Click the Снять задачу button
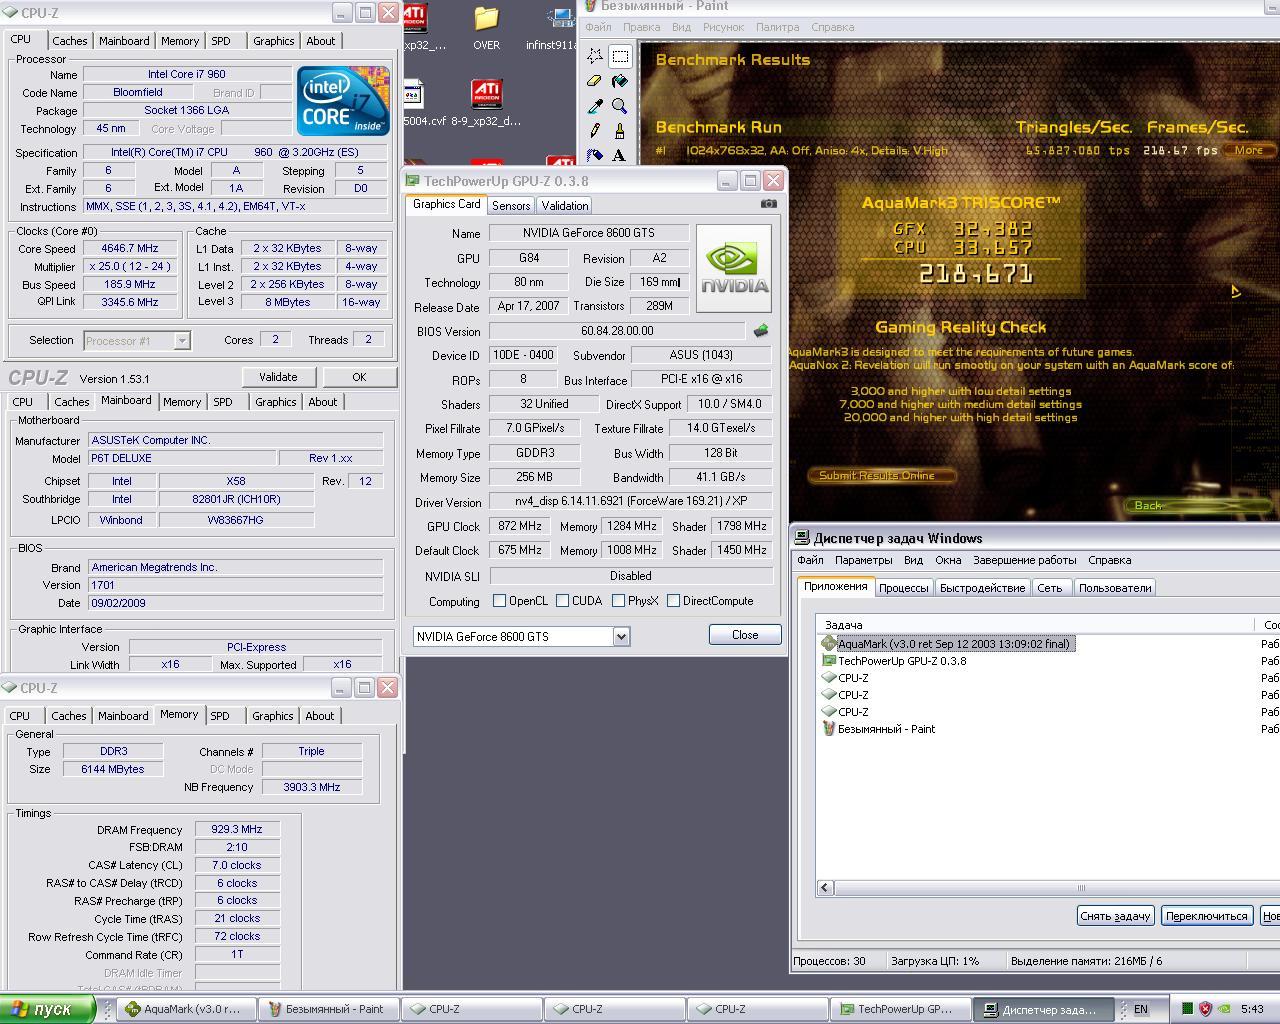The image size is (1280, 1024). (x=1116, y=916)
